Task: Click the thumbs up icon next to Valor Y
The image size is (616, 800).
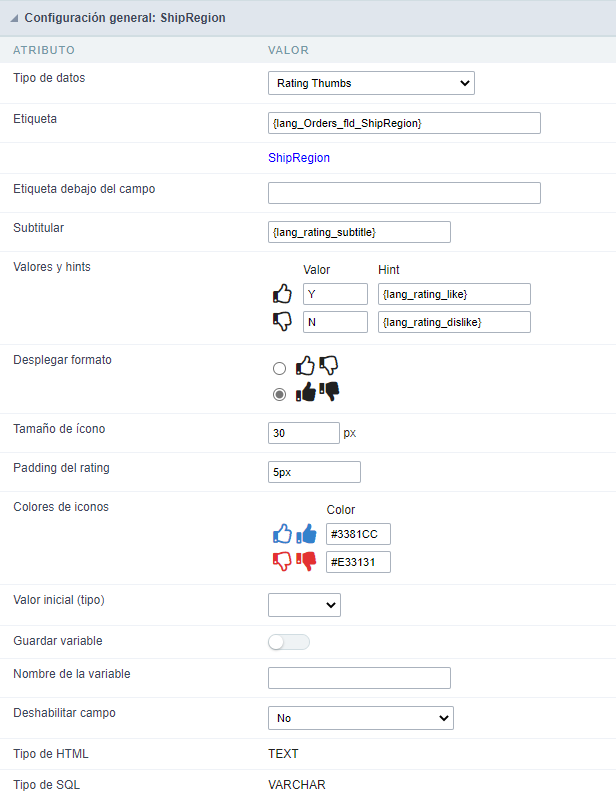Action: [x=282, y=293]
